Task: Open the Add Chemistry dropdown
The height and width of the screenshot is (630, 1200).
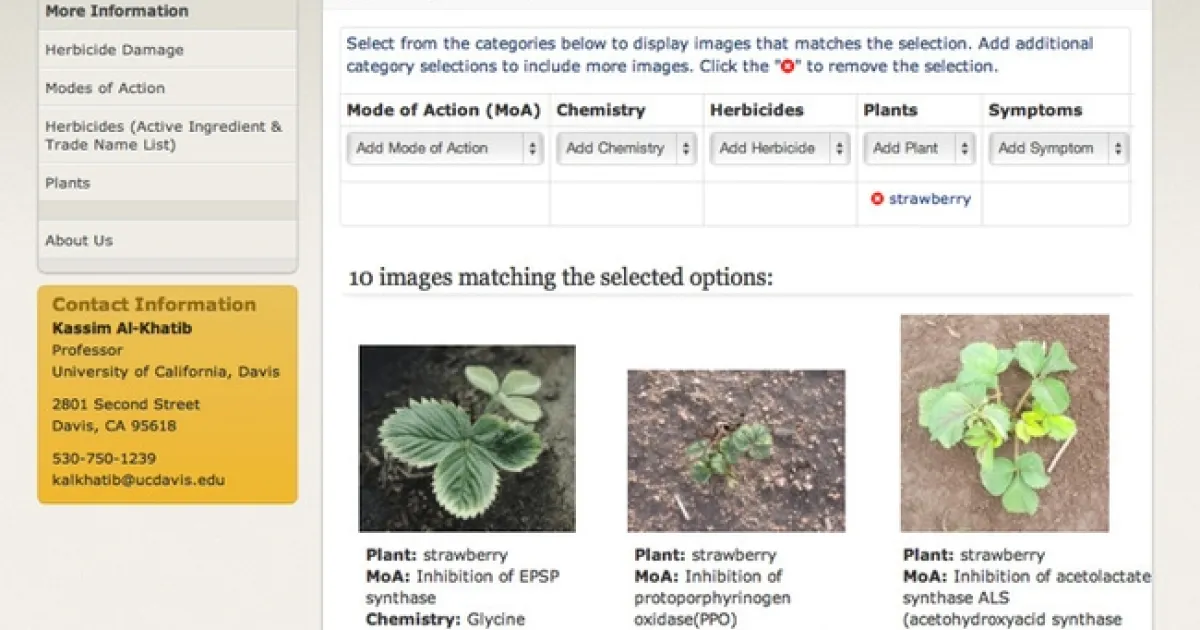Action: tap(627, 148)
